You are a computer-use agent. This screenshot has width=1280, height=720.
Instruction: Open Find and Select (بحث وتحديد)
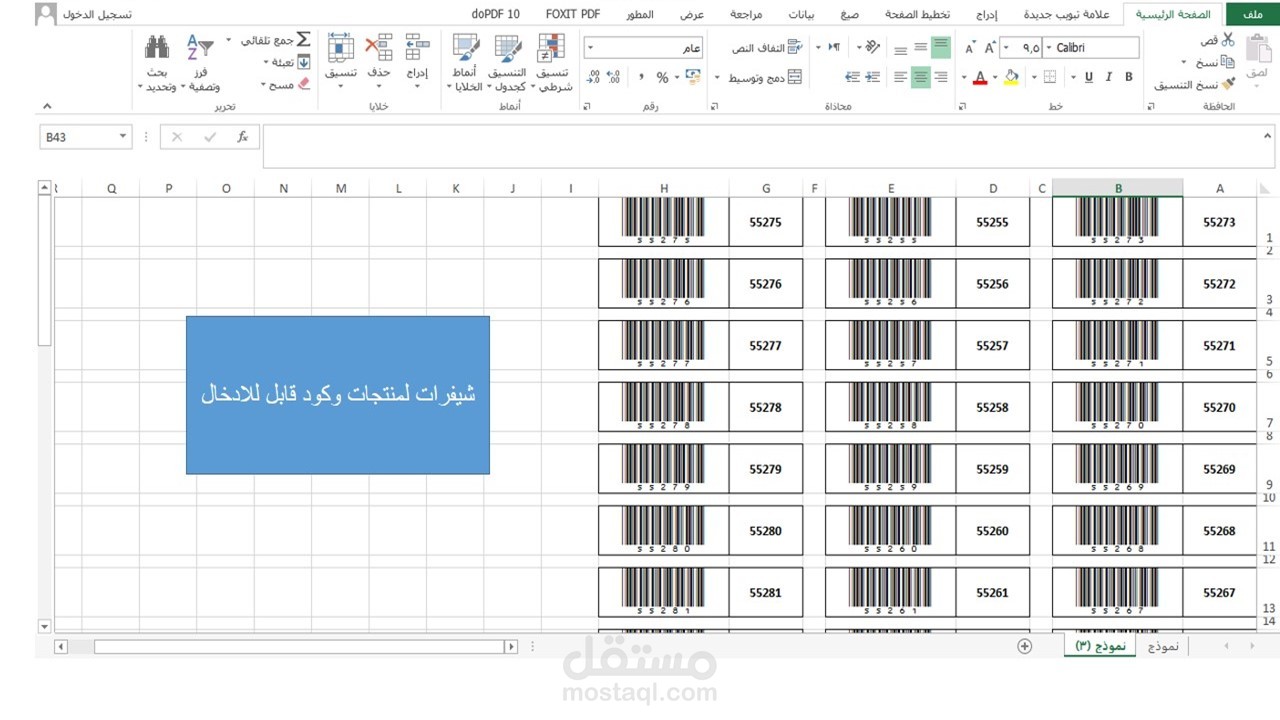pos(157,63)
